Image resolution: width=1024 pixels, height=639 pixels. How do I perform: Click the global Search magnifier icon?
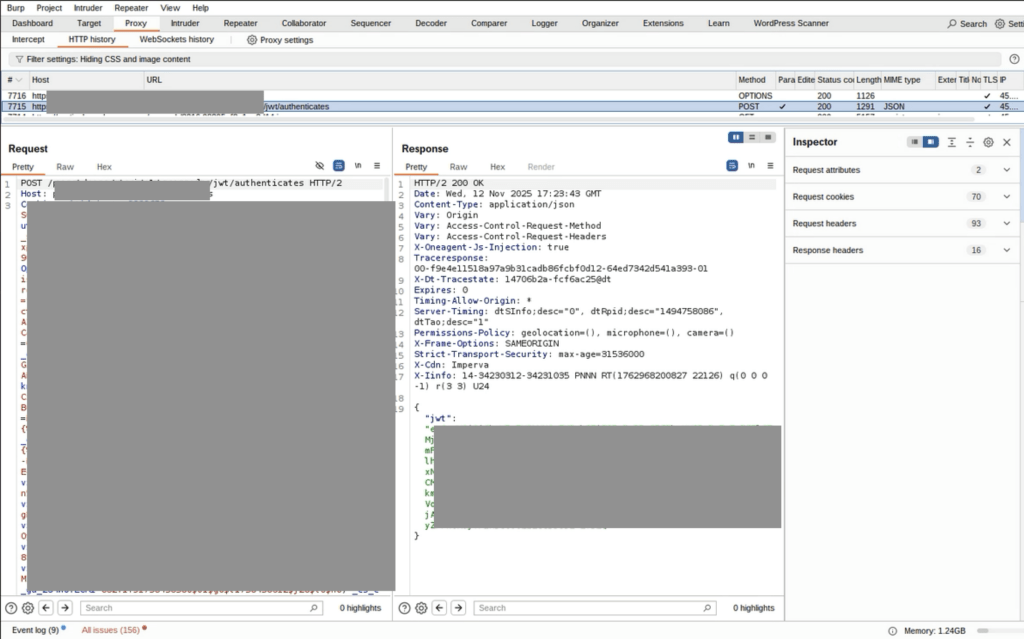[x=952, y=23]
